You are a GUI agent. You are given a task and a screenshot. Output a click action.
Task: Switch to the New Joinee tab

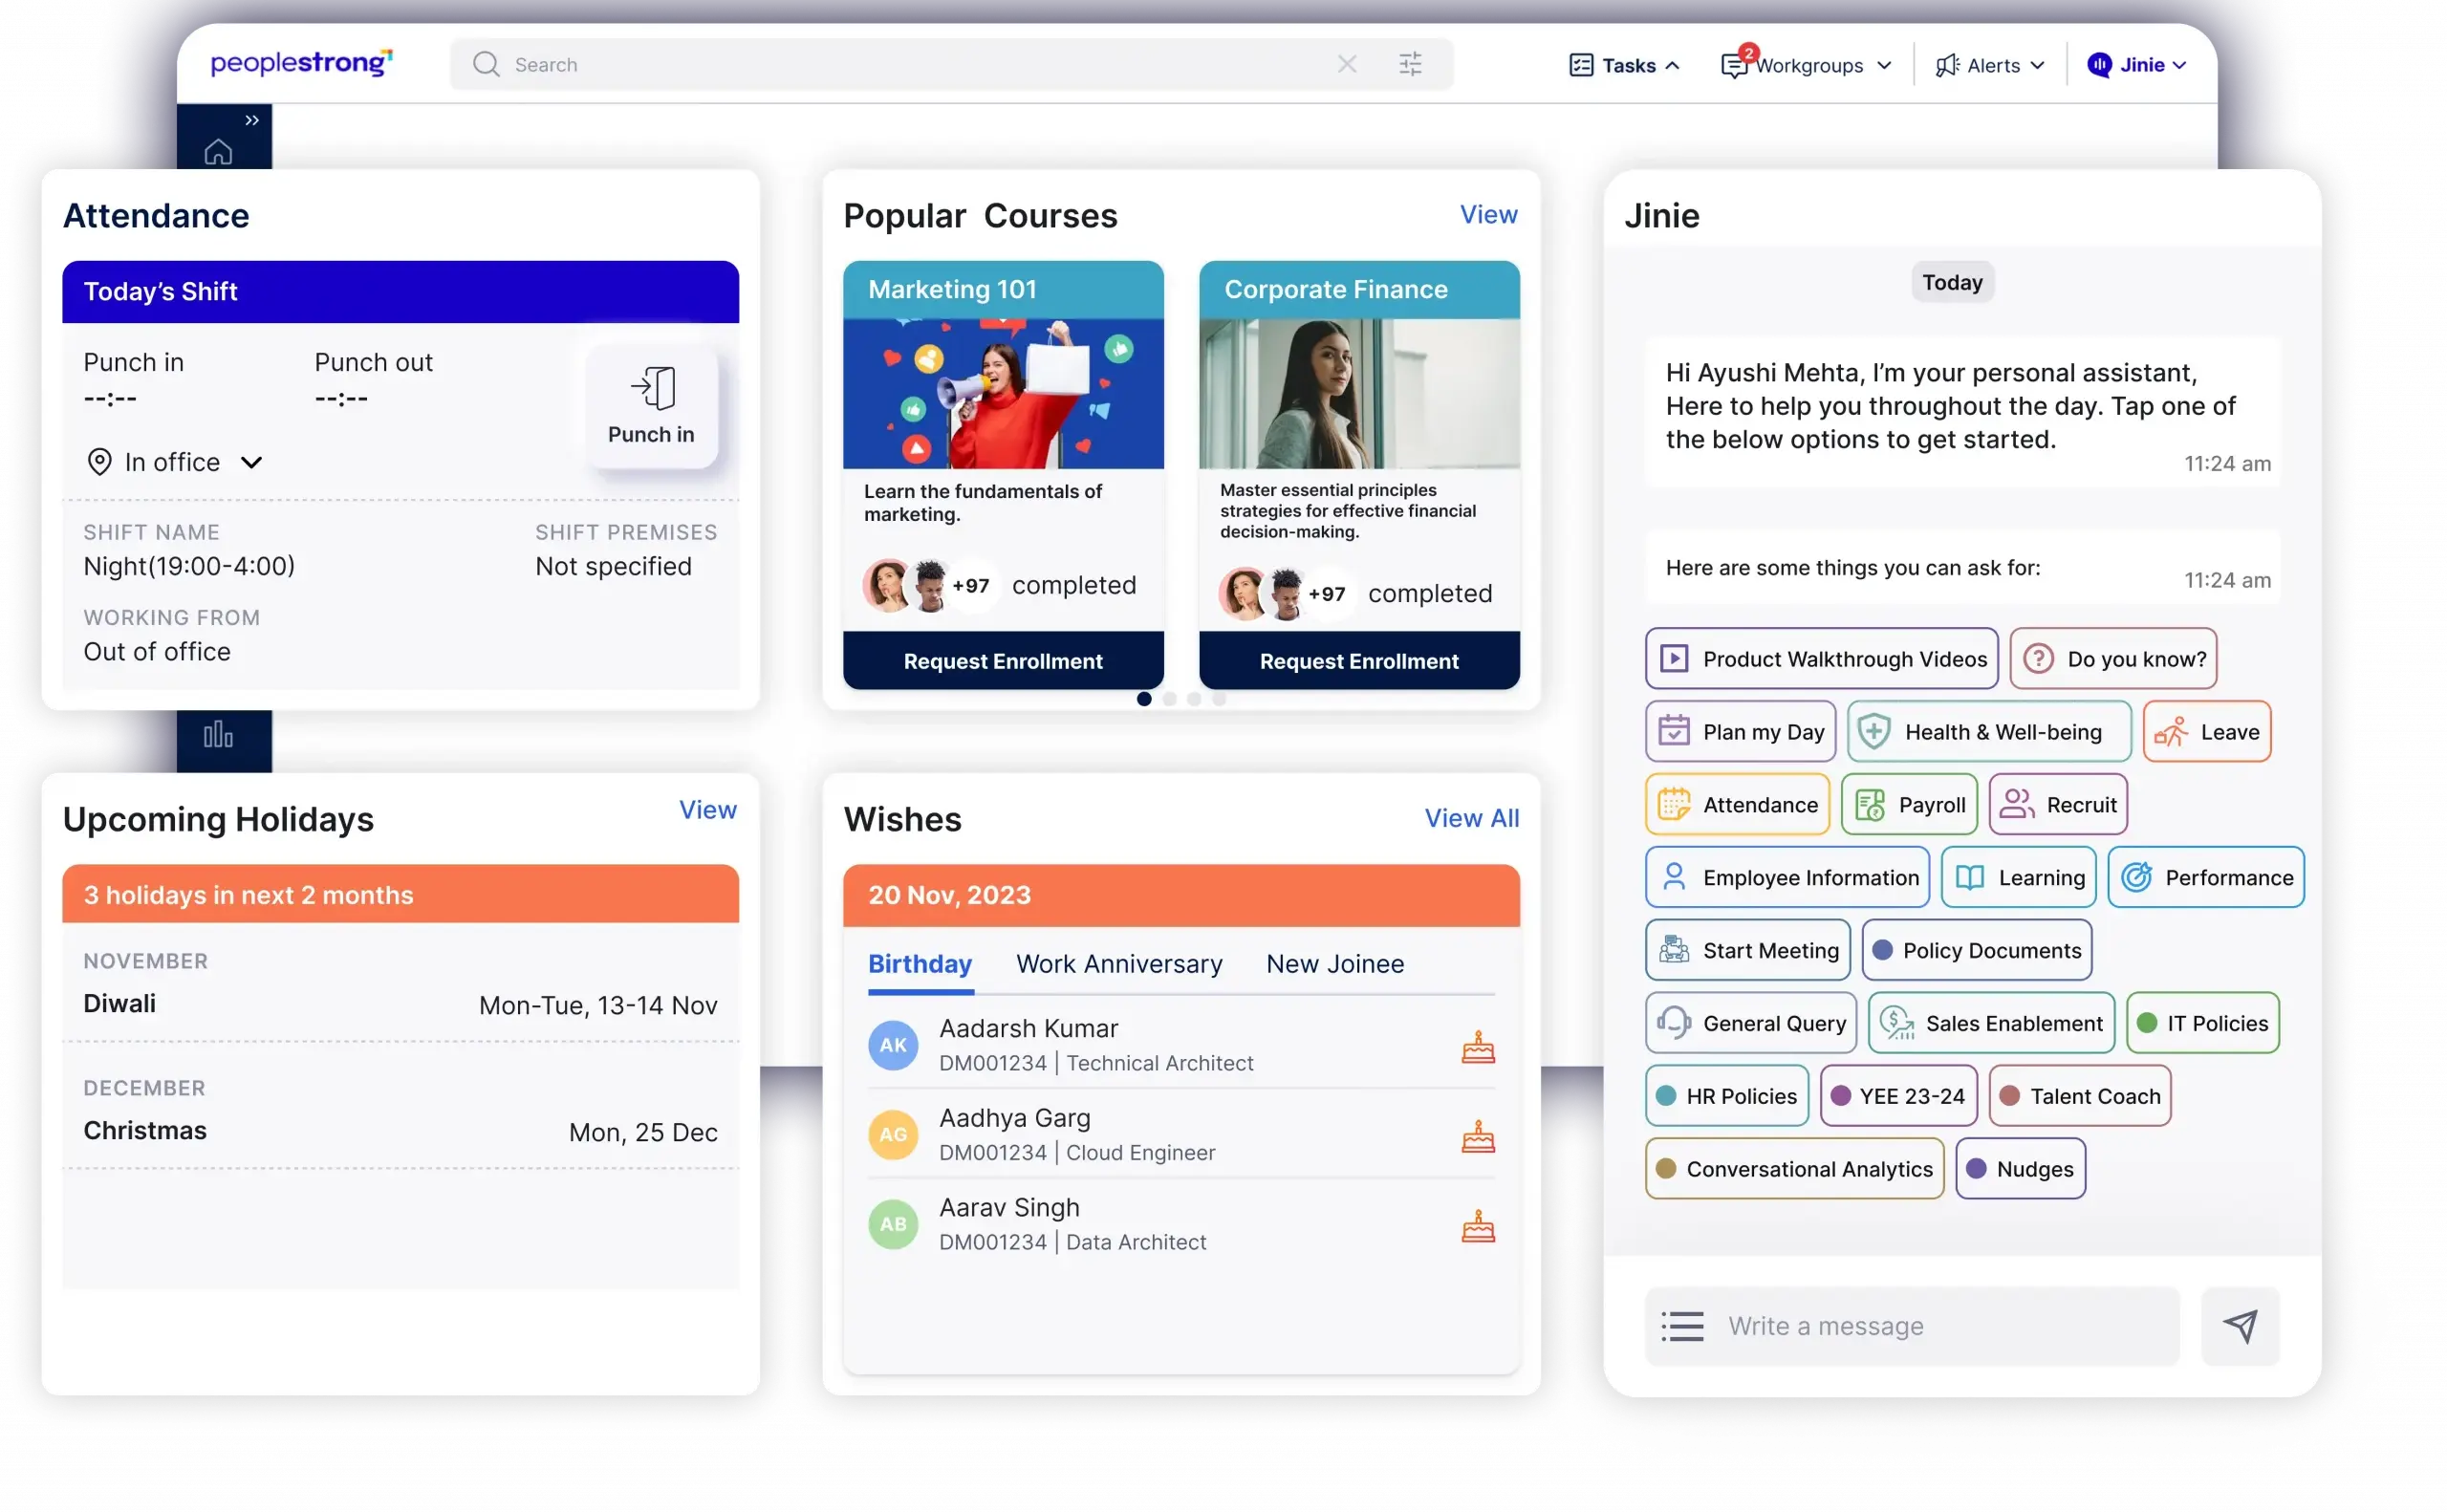point(1335,964)
